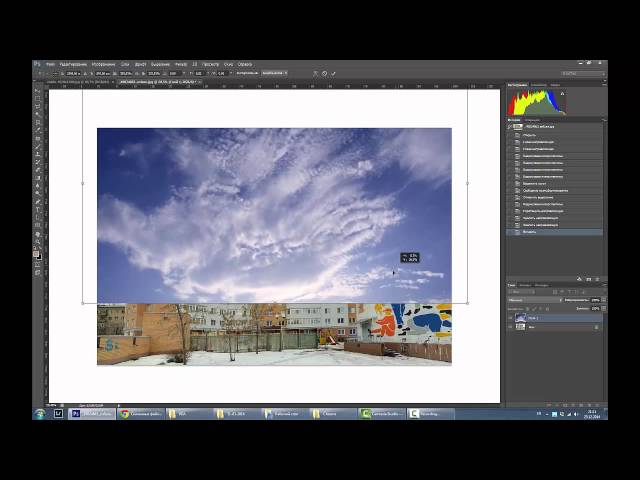The width and height of the screenshot is (640, 480).
Task: Select the last history state Вставить
Action: (x=554, y=232)
